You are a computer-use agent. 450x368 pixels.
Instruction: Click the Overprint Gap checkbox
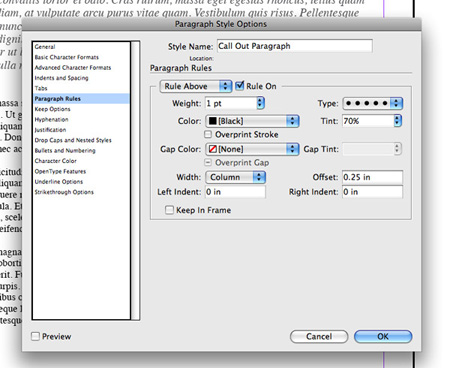pyautogui.click(x=208, y=162)
